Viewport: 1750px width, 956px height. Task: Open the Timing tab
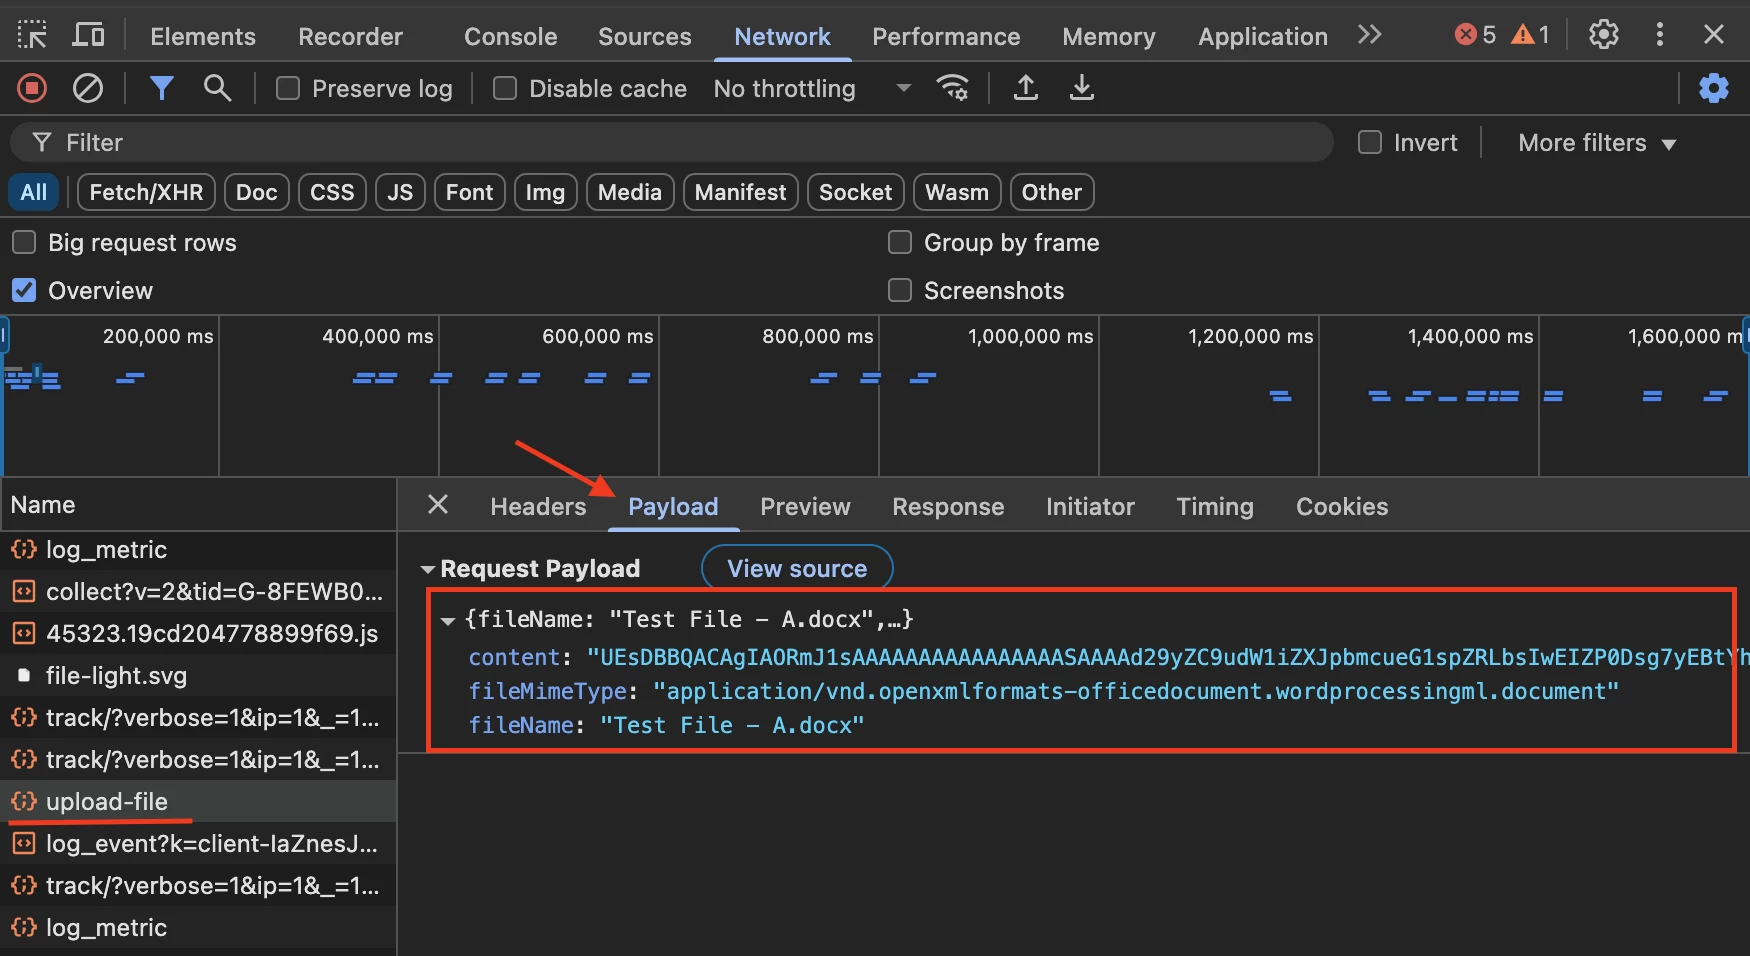[1215, 507]
